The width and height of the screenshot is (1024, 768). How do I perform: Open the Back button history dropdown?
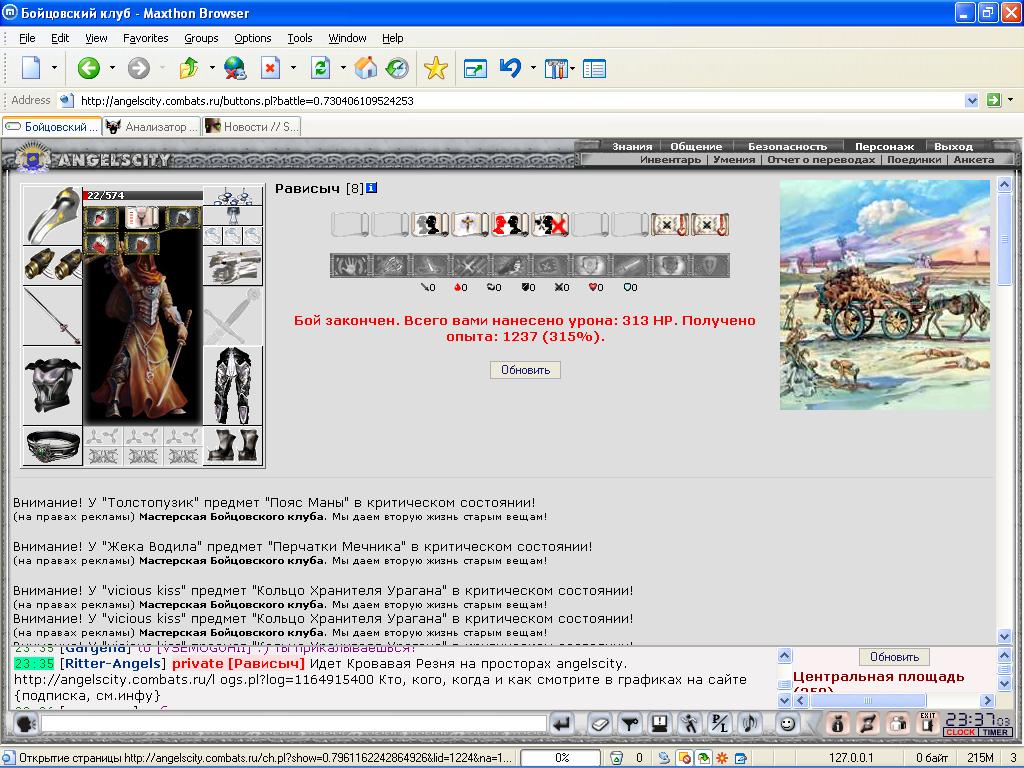pyautogui.click(x=112, y=67)
